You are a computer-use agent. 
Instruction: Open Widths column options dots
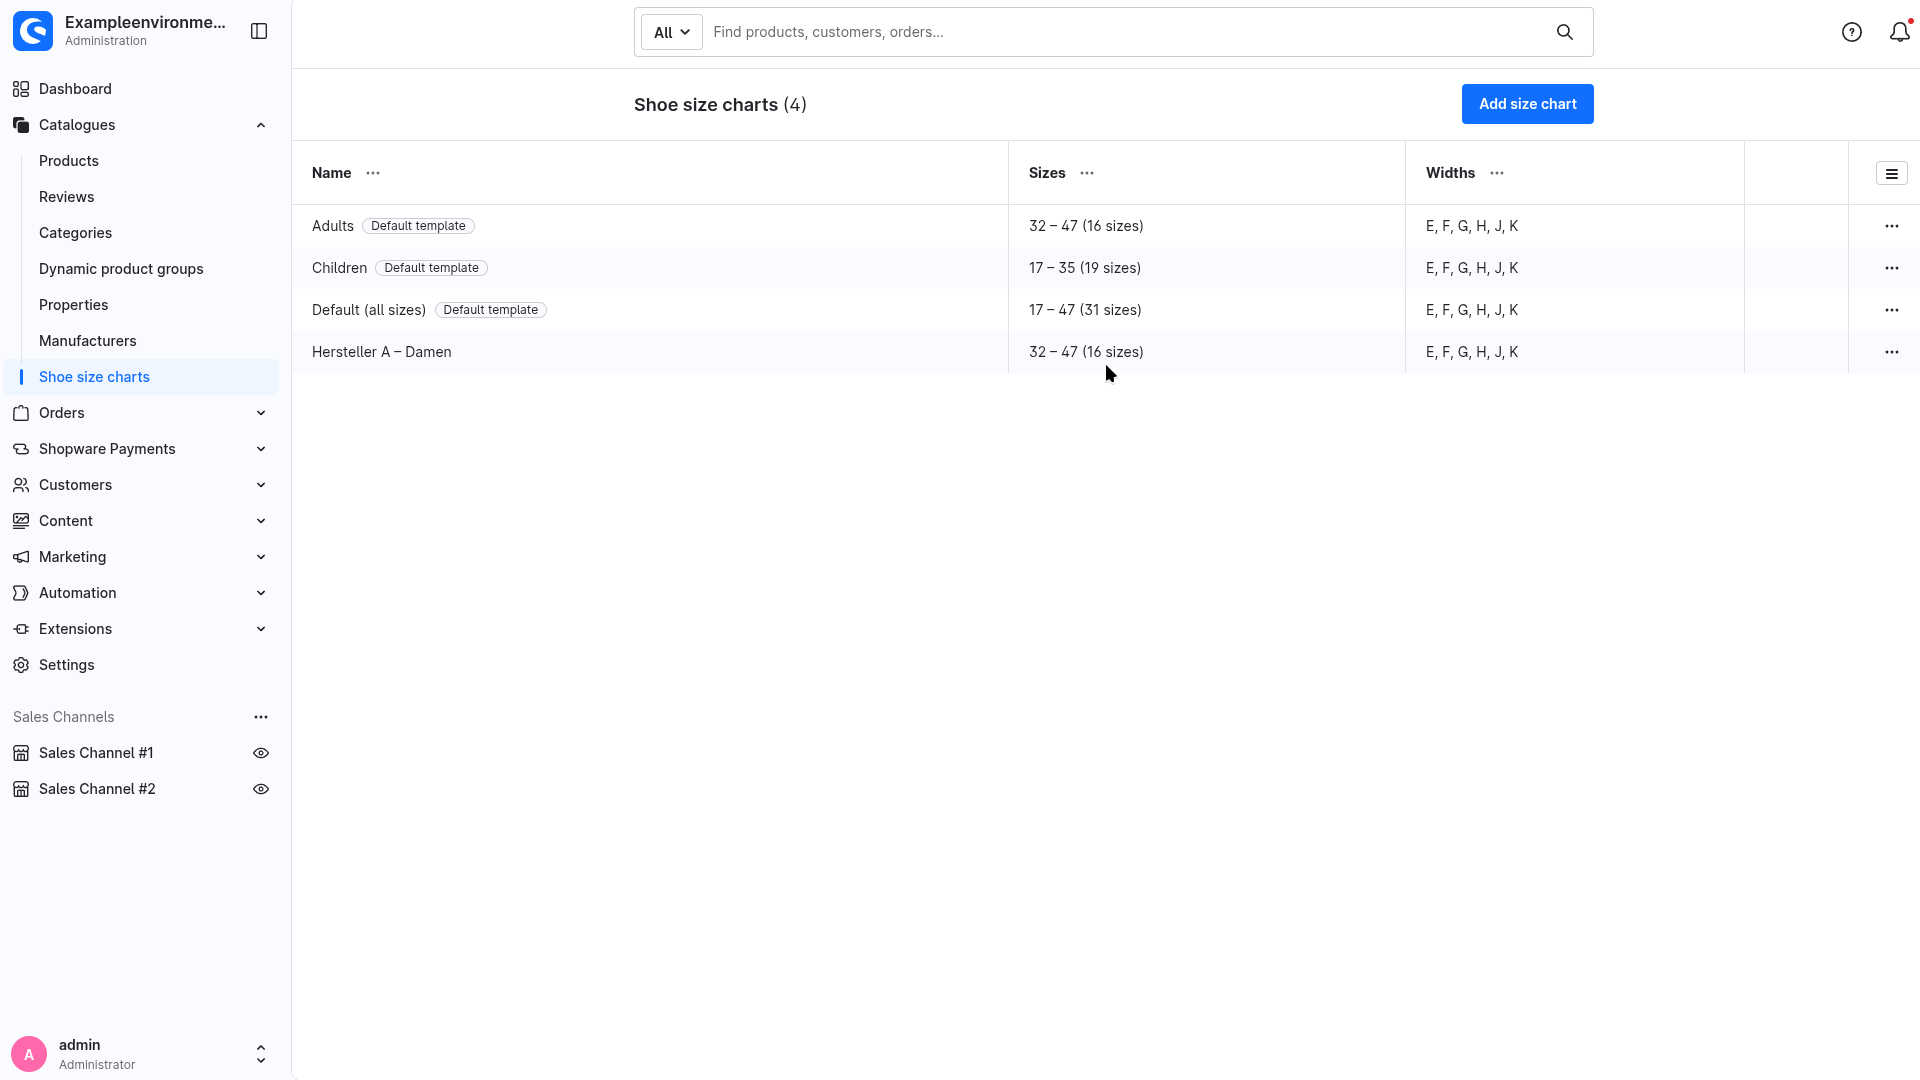[1497, 173]
